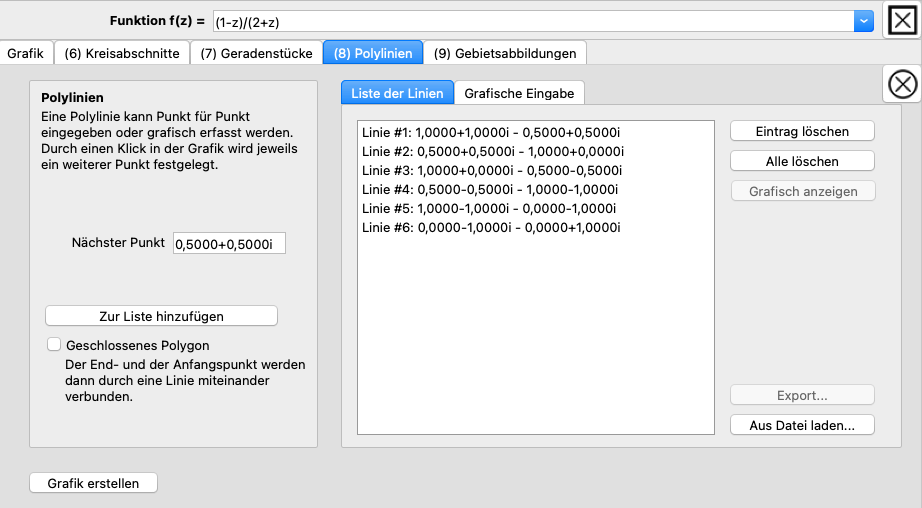Select the (7) Geradenstücke tab

(256, 53)
